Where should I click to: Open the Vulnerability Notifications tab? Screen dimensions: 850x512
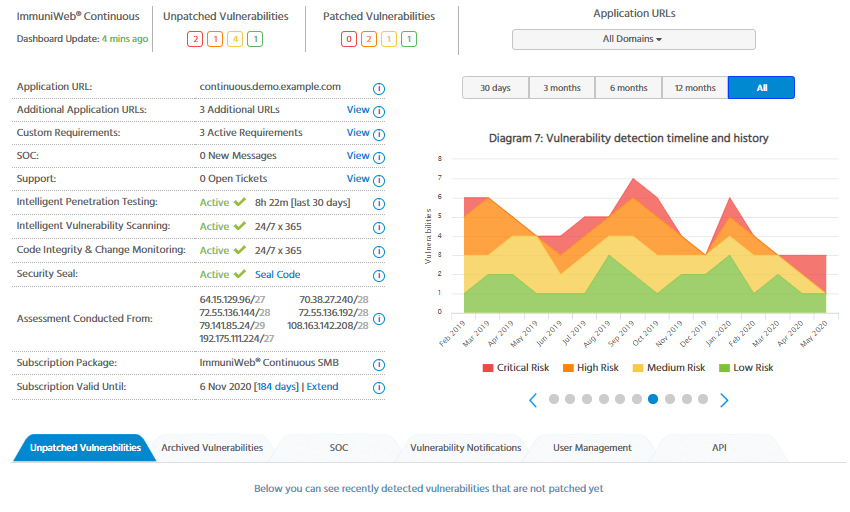pos(466,448)
